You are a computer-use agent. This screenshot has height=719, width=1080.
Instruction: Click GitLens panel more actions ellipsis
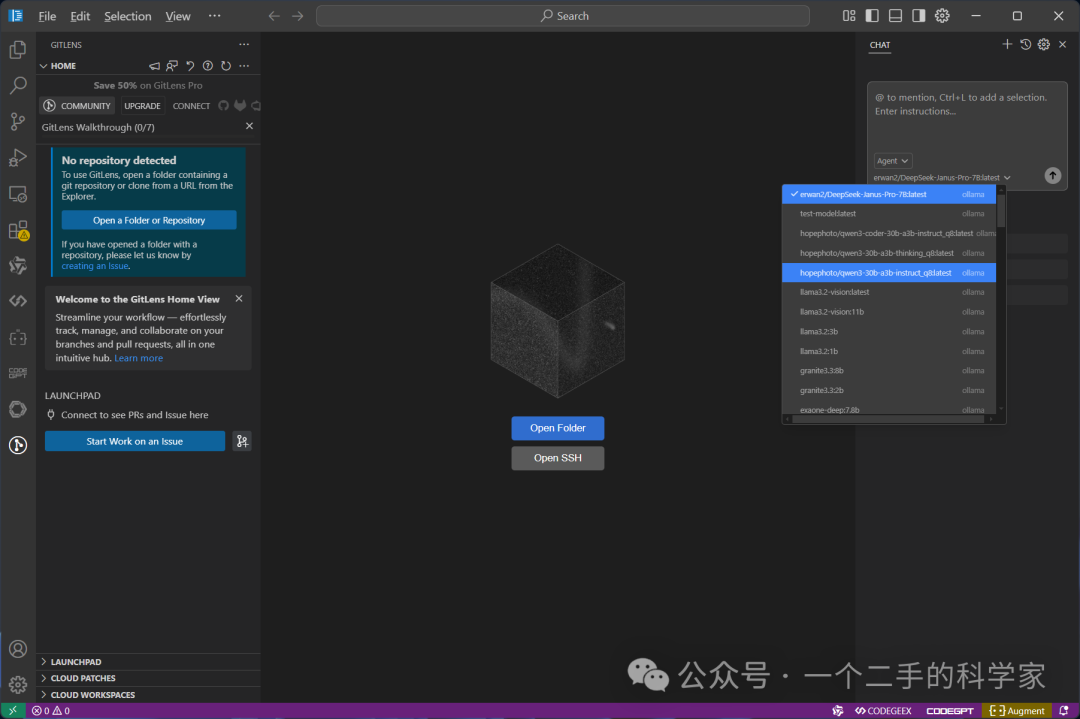[x=244, y=44]
